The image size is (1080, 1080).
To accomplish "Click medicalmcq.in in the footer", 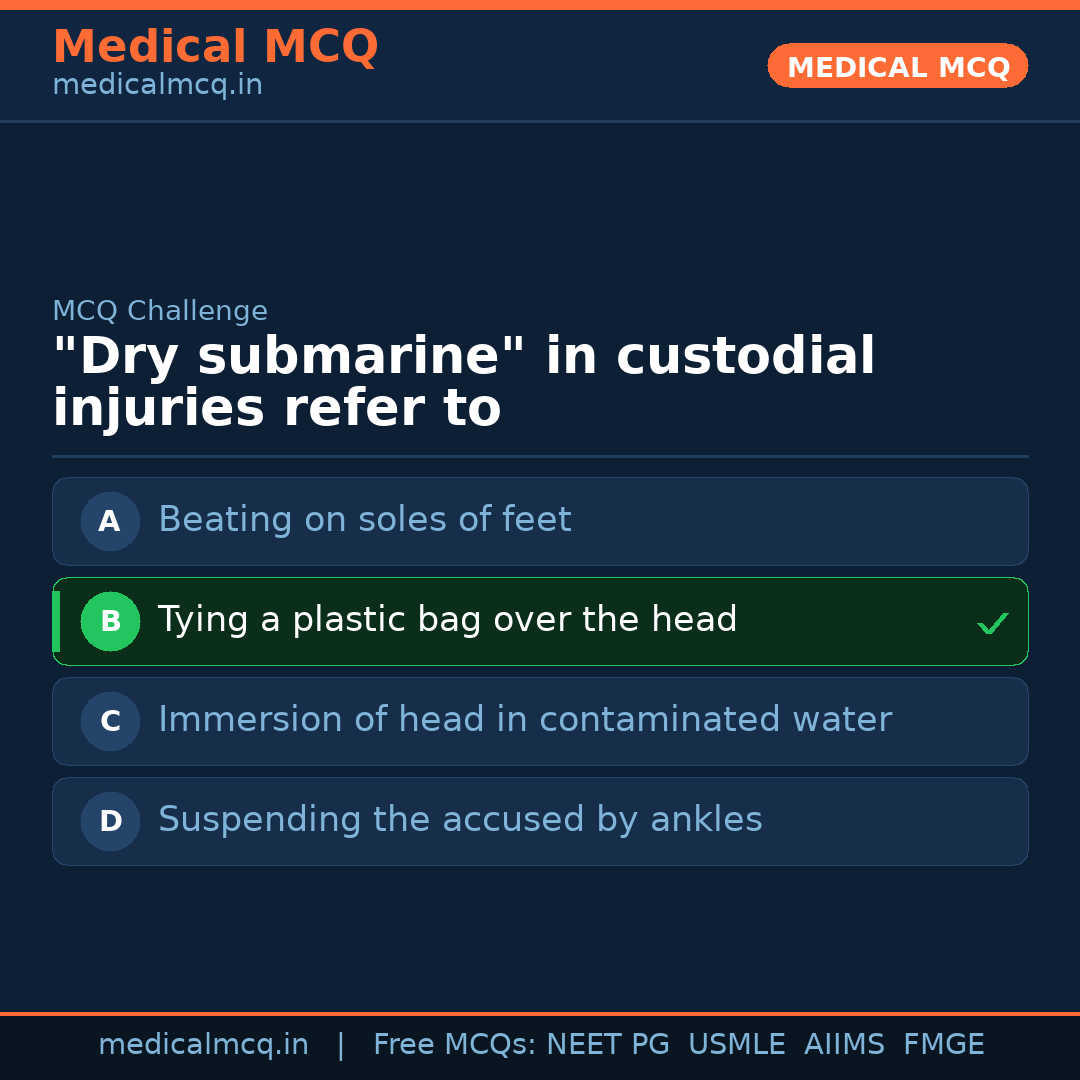I will (x=203, y=1045).
